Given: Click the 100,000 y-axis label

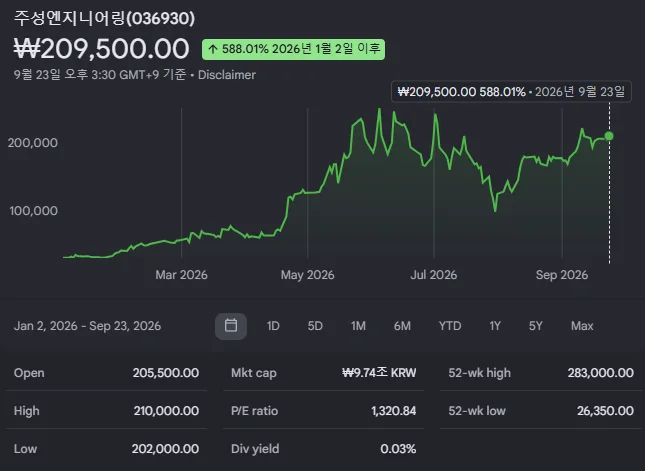Looking at the screenshot, I should click(33, 211).
